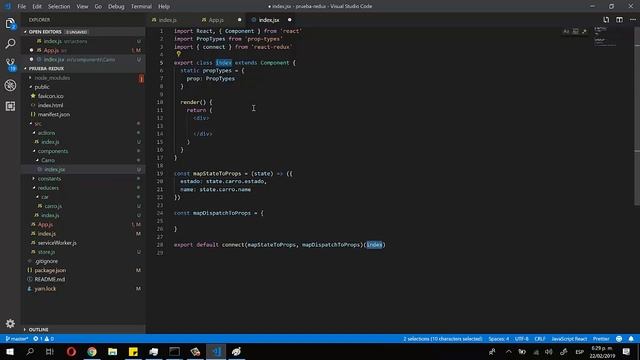The width and height of the screenshot is (640, 360).
Task: Click CRLF line ending selector
Action: tap(540, 339)
